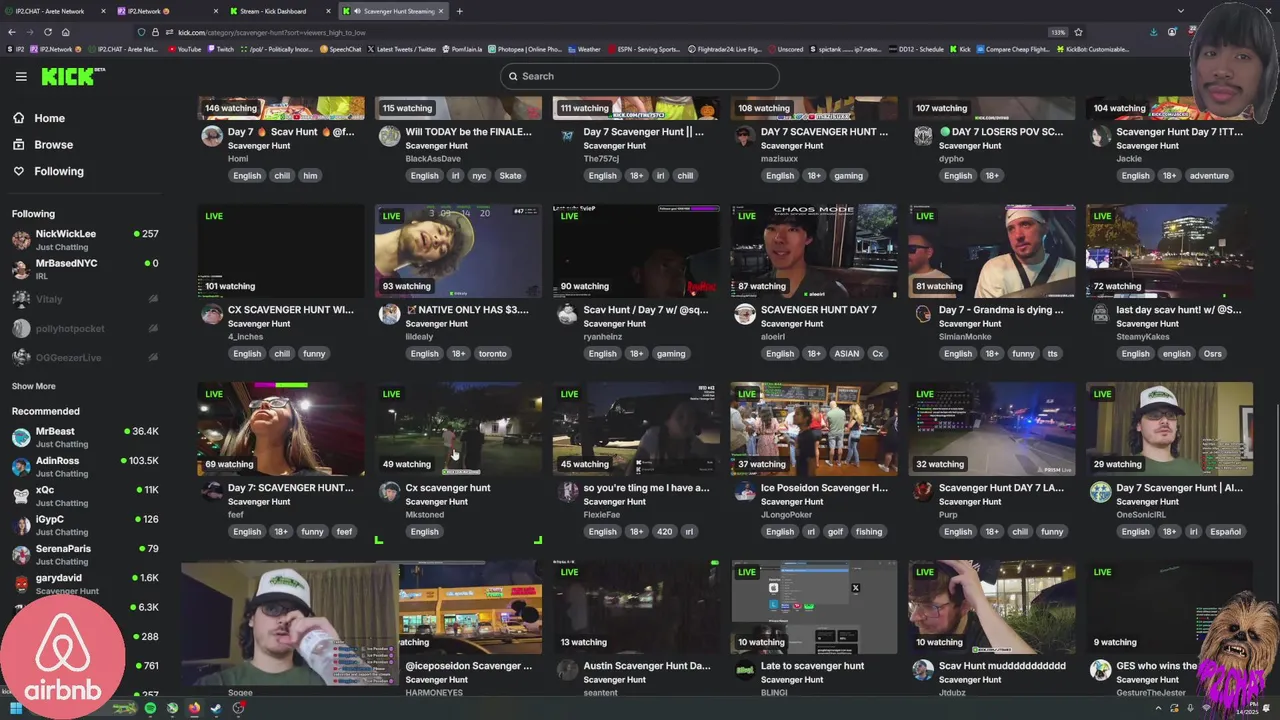The image size is (1280, 720).
Task: Click the BlackAssDave streamer avatar
Action: [x=389, y=137]
